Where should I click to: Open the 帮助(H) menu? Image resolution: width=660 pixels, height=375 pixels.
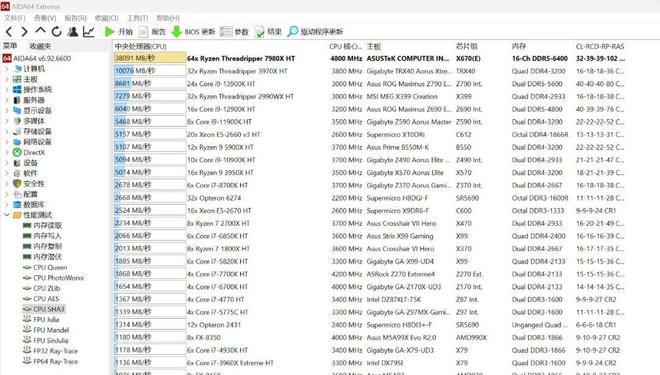pyautogui.click(x=168, y=18)
